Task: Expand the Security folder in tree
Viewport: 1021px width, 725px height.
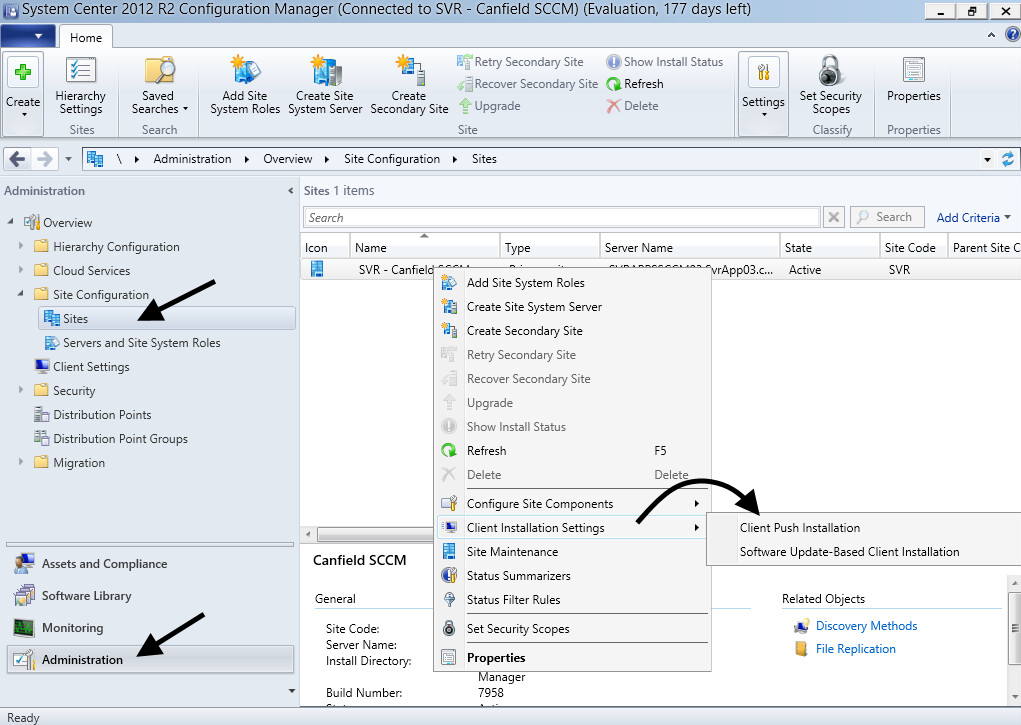Action: pyautogui.click(x=20, y=391)
